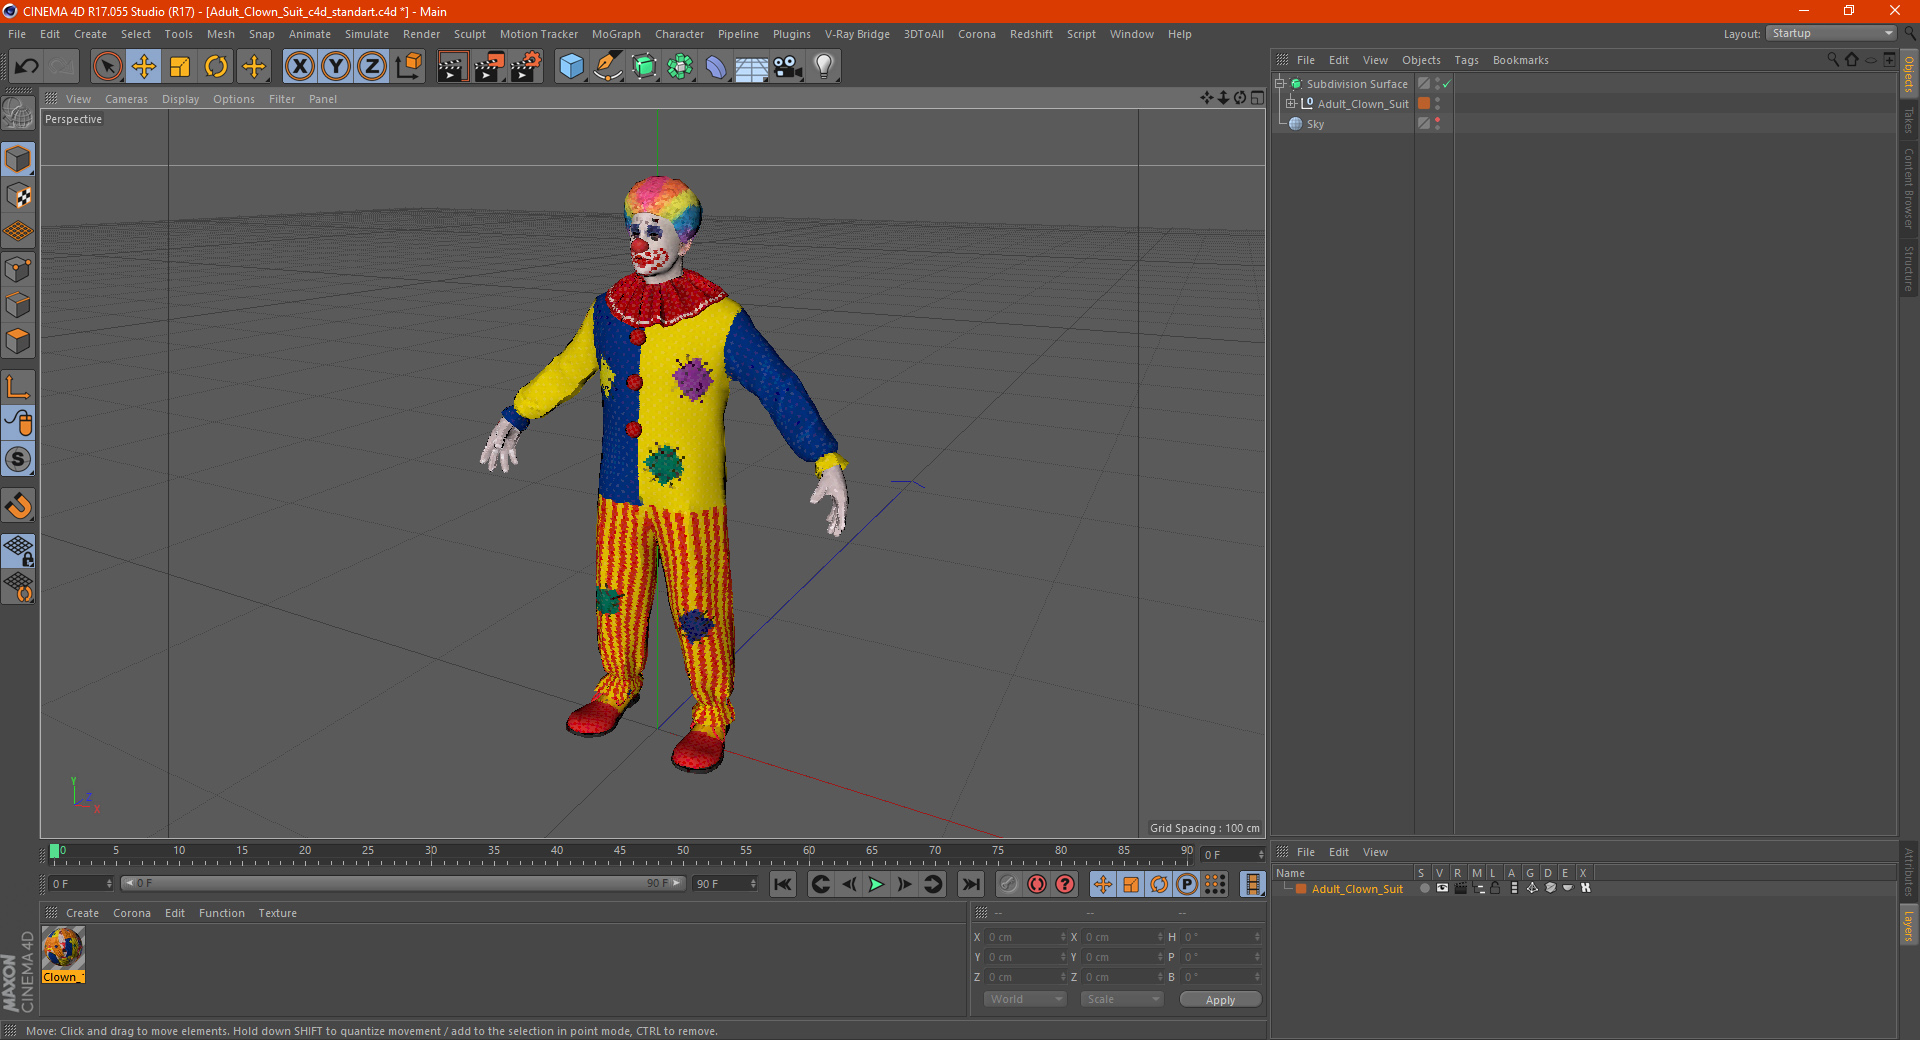Screen dimensions: 1920x1040
Task: Render the active view
Action: (452, 67)
